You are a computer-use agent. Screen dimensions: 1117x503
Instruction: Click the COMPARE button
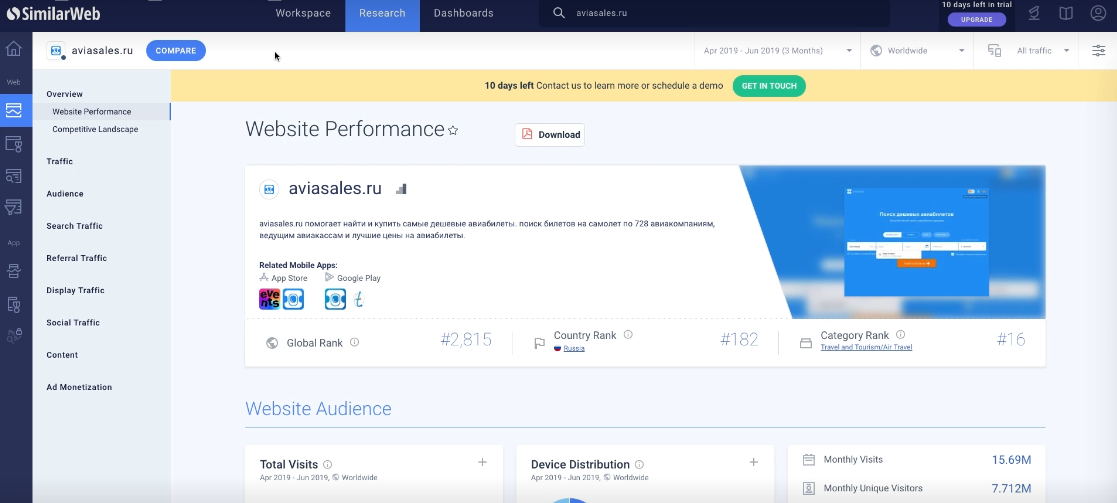tap(176, 51)
